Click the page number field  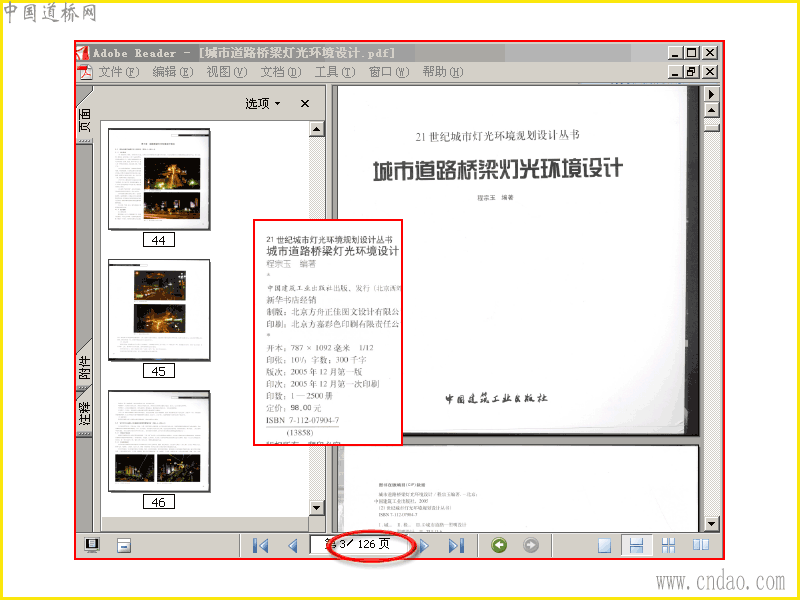[x=359, y=544]
